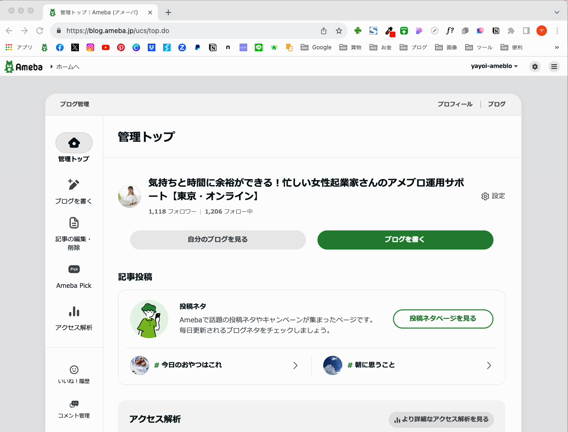The height and width of the screenshot is (432, 568).
Task: Open いいね！履歴 smiley icon
Action: coord(74,369)
